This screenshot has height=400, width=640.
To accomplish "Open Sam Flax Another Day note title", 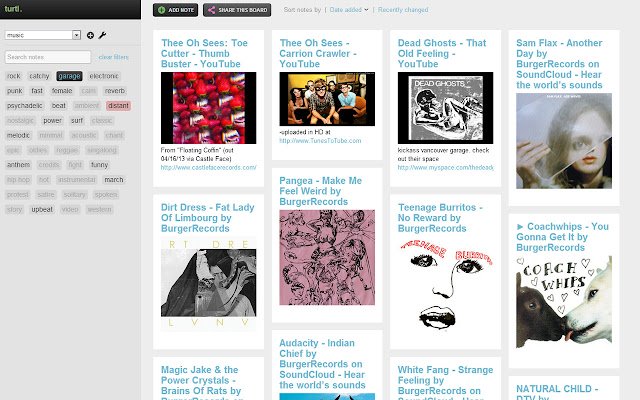I will (x=559, y=64).
